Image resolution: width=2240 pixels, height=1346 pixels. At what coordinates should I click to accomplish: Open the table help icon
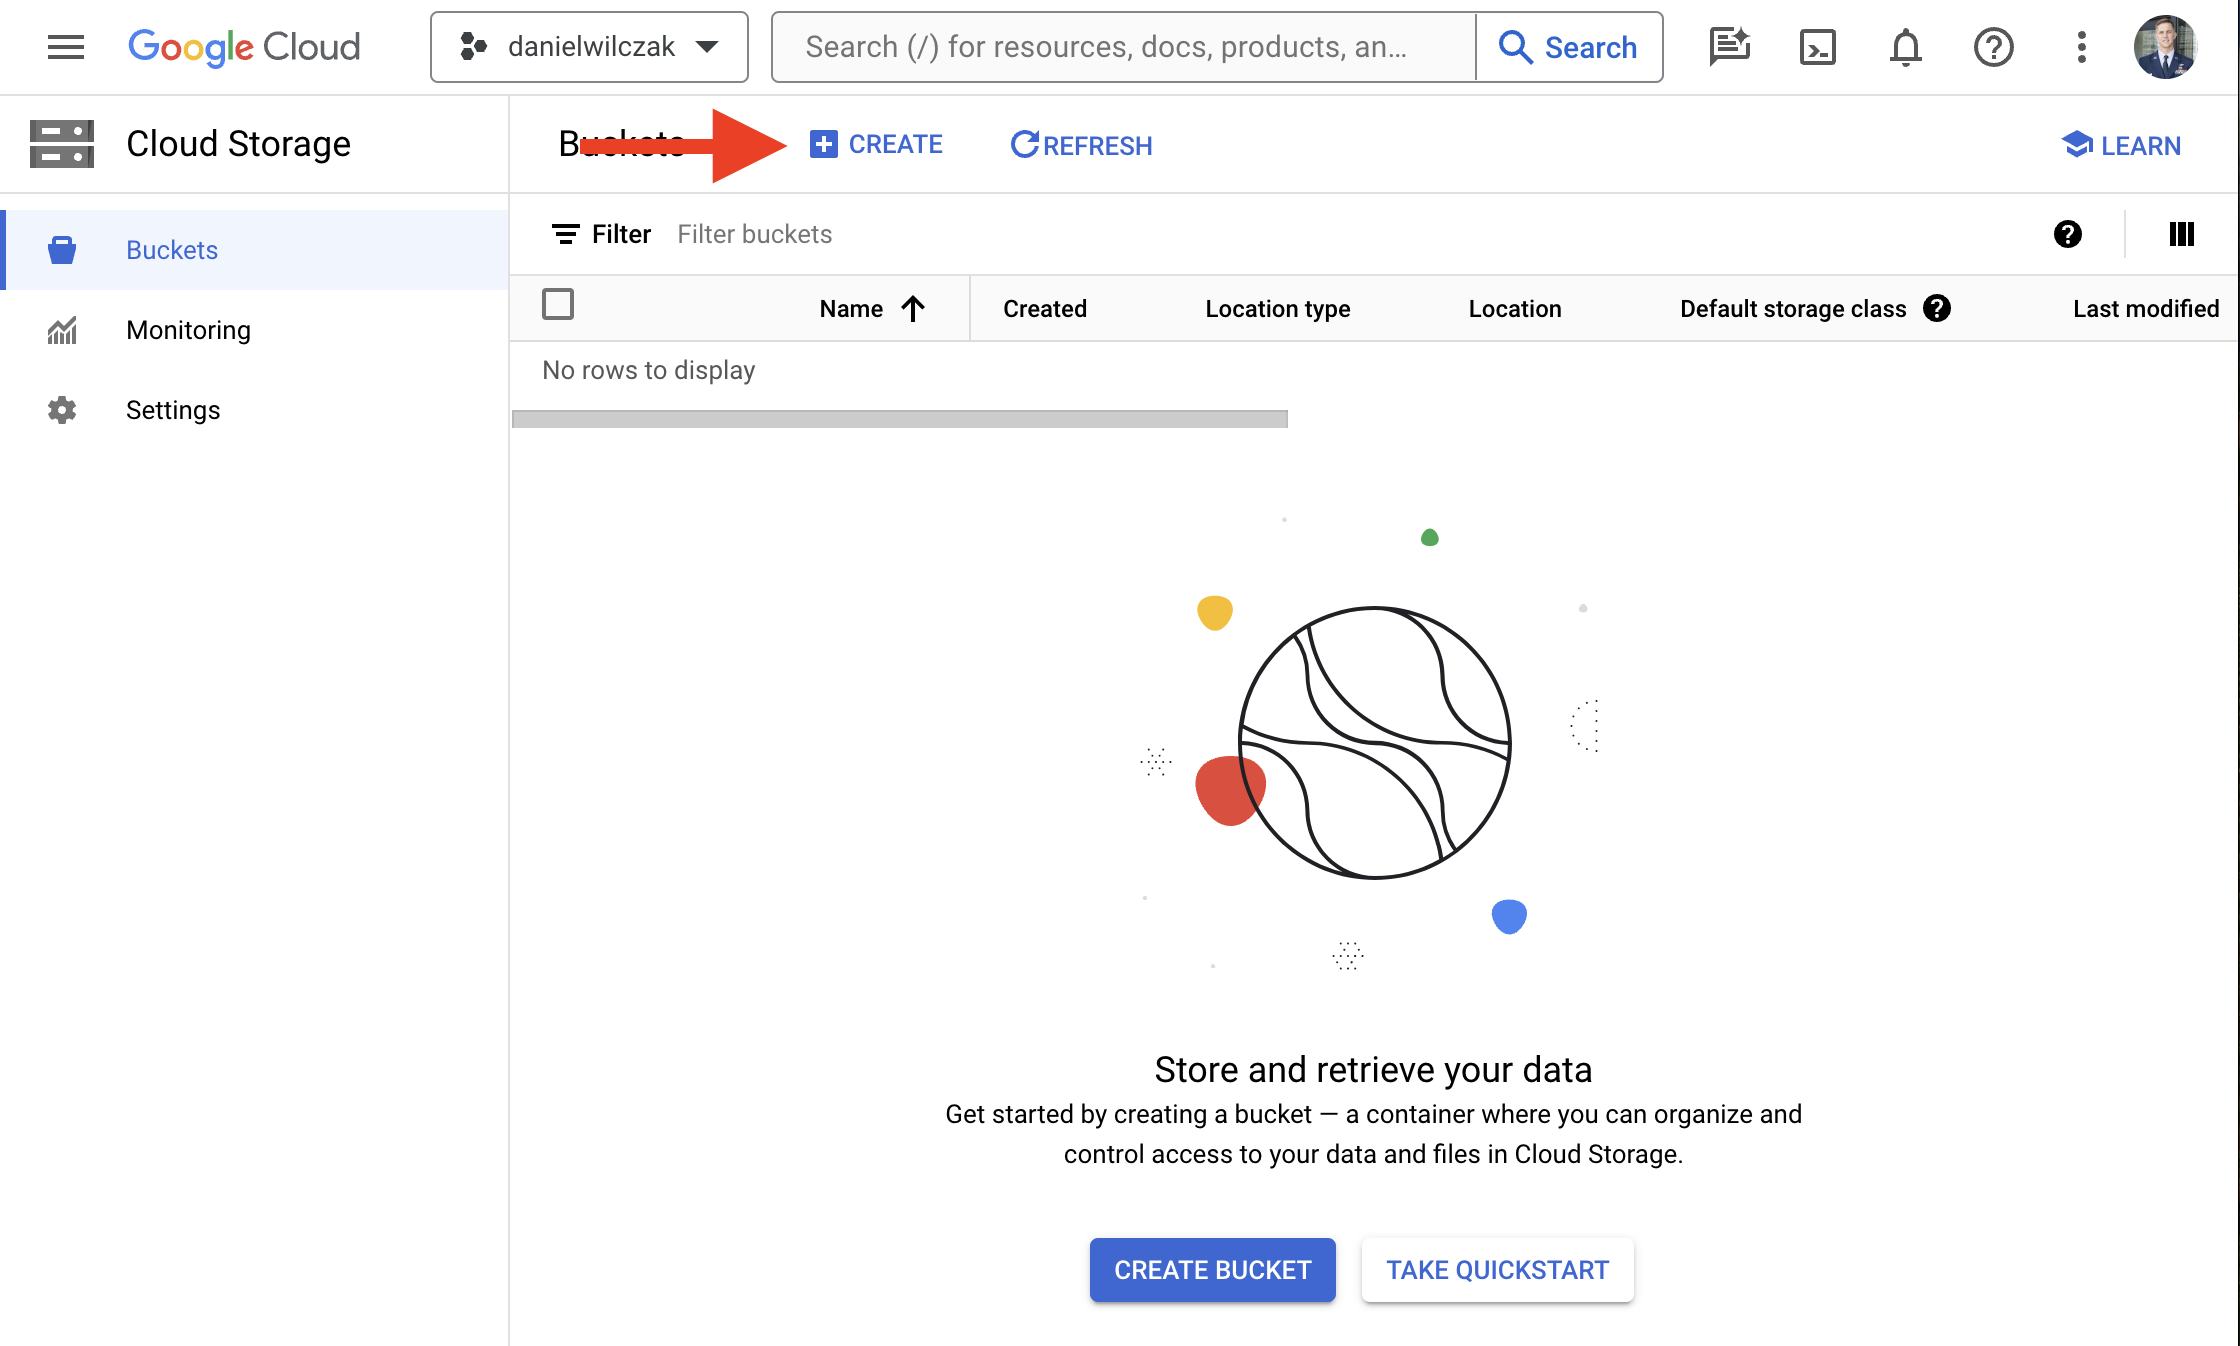click(x=2067, y=234)
